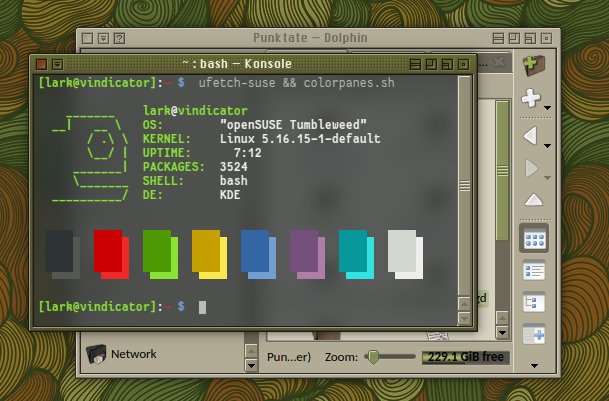Open the back history dropdown arrow

548,146
